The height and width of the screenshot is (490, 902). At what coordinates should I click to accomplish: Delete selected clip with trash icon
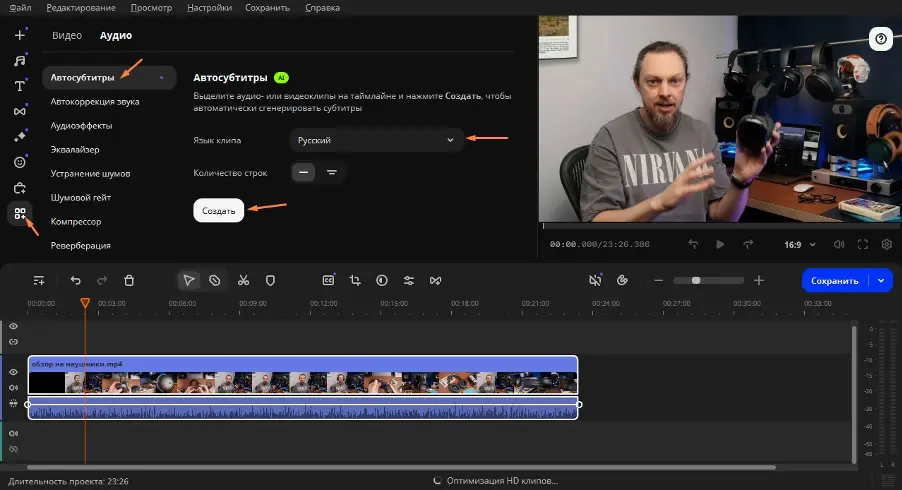pos(129,281)
